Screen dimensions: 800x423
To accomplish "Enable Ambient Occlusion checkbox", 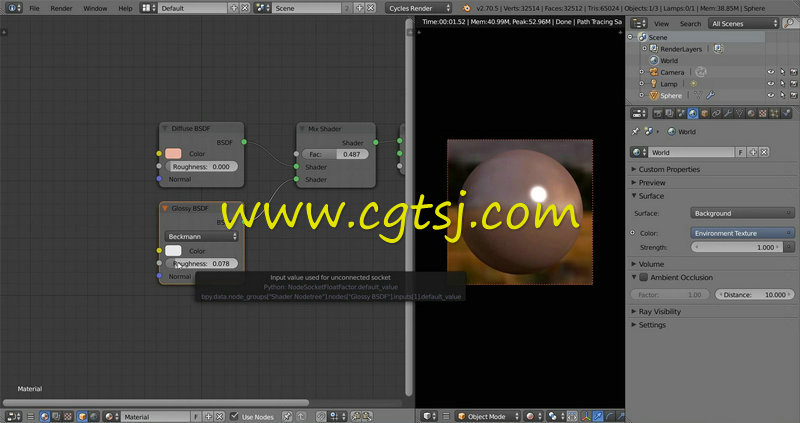I will point(644,278).
